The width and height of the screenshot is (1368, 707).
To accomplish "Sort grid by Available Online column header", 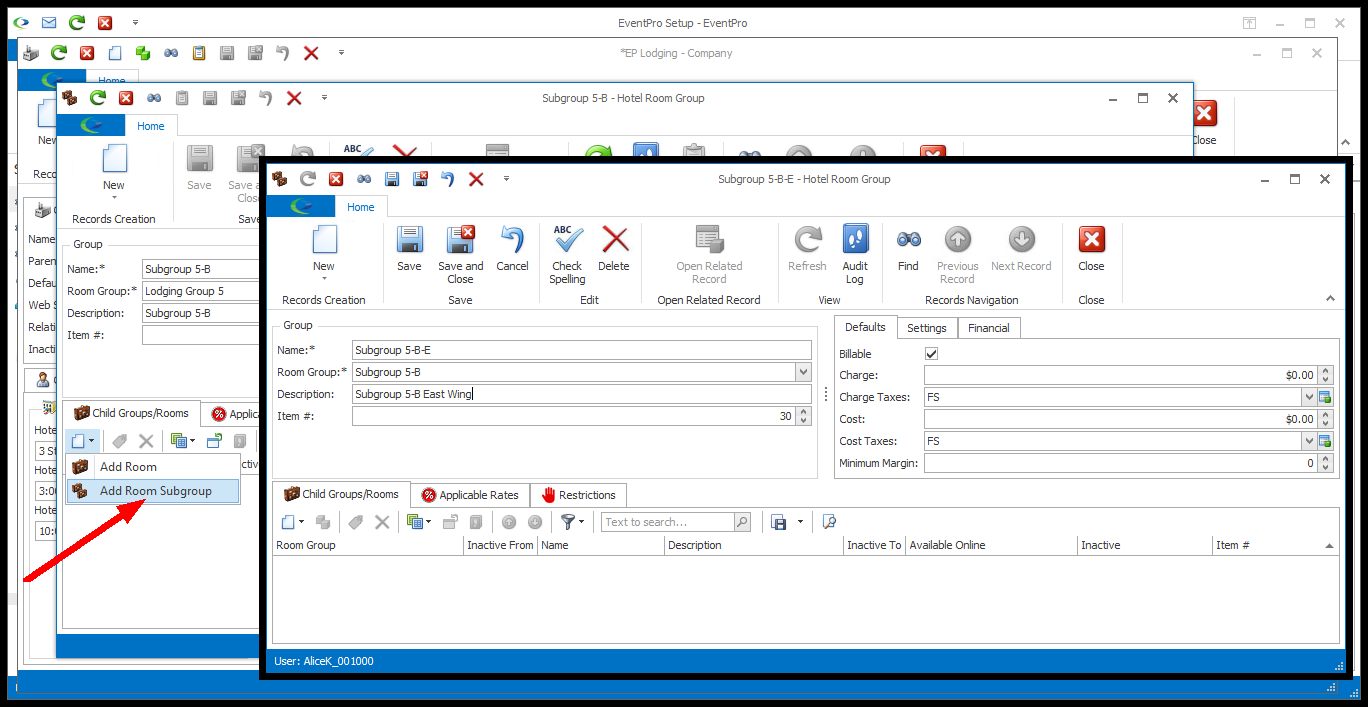I will point(991,545).
